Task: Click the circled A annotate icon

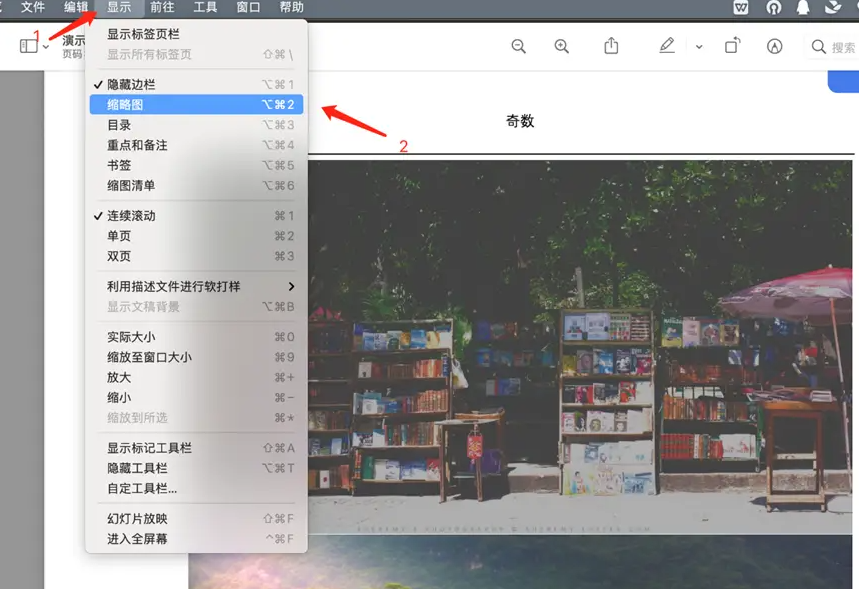Action: point(774,47)
